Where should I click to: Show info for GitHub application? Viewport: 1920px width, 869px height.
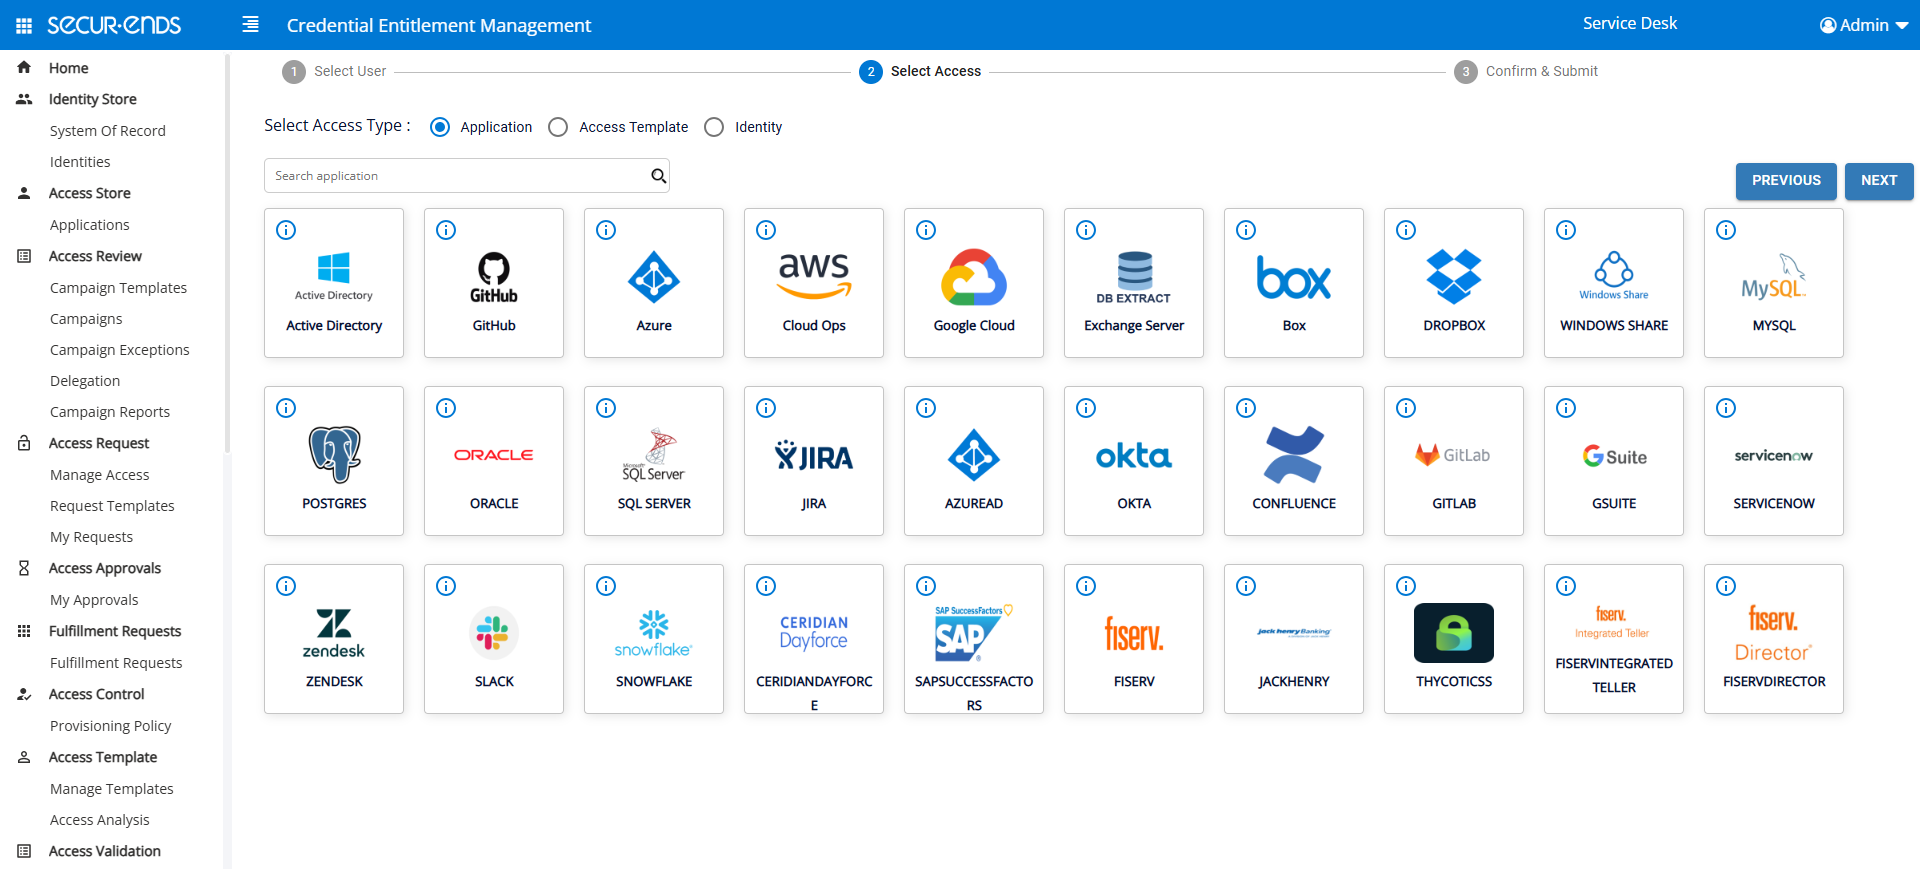(x=446, y=230)
